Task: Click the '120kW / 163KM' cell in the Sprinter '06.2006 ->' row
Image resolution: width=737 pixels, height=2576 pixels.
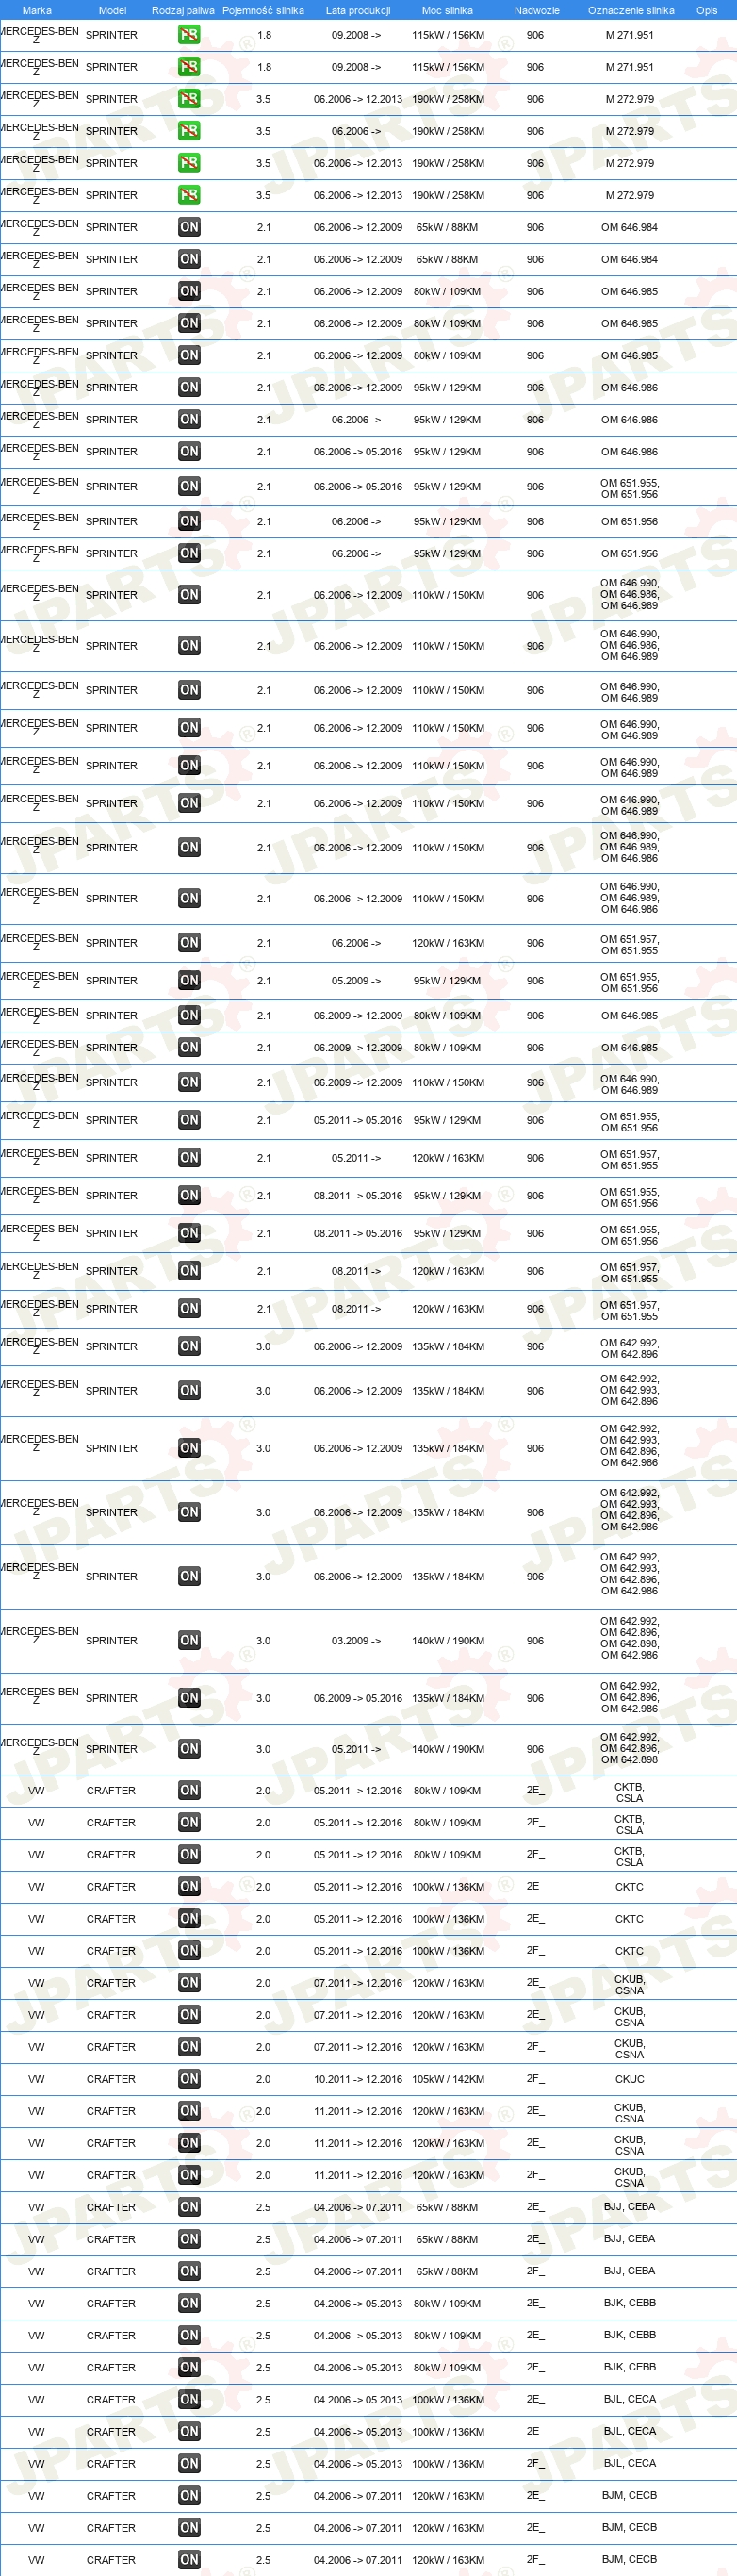Action: [x=448, y=943]
